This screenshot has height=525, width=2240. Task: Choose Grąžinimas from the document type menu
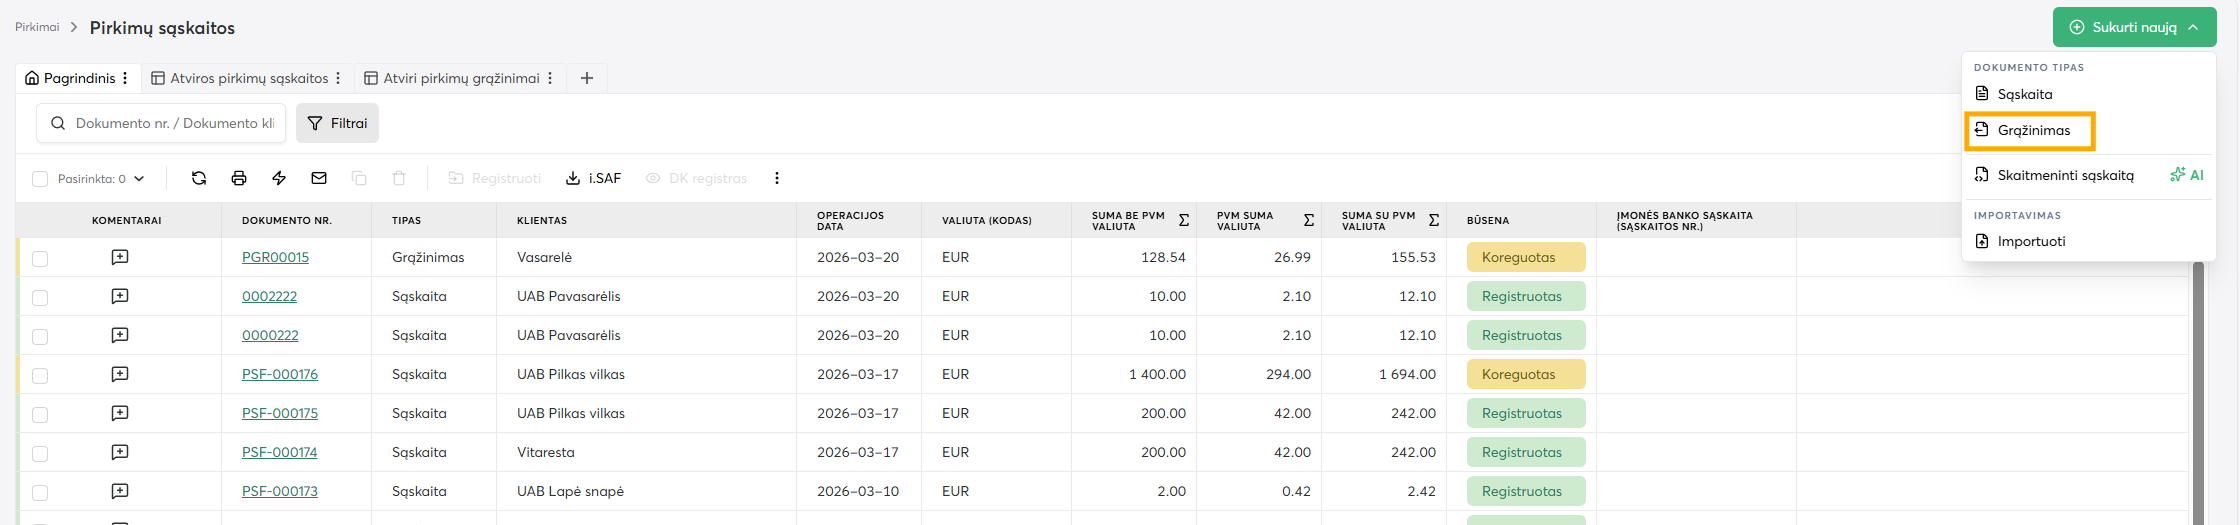2033,130
